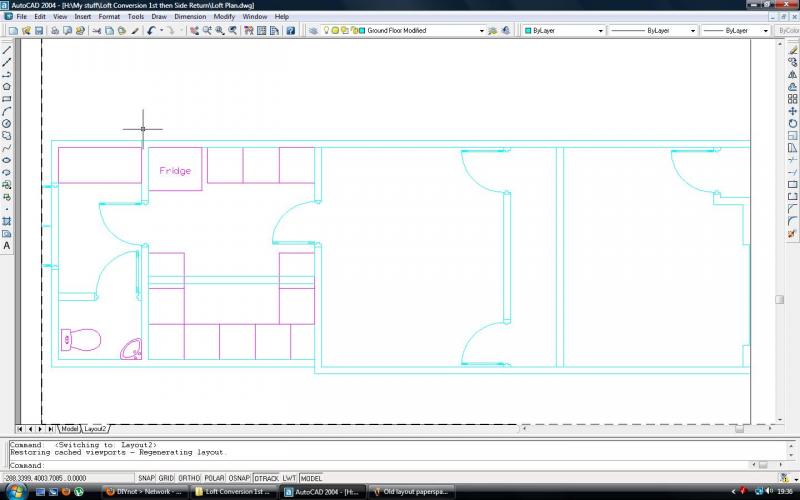The image size is (800, 500).
Task: Click the Command input line
Action: [x=400, y=465]
